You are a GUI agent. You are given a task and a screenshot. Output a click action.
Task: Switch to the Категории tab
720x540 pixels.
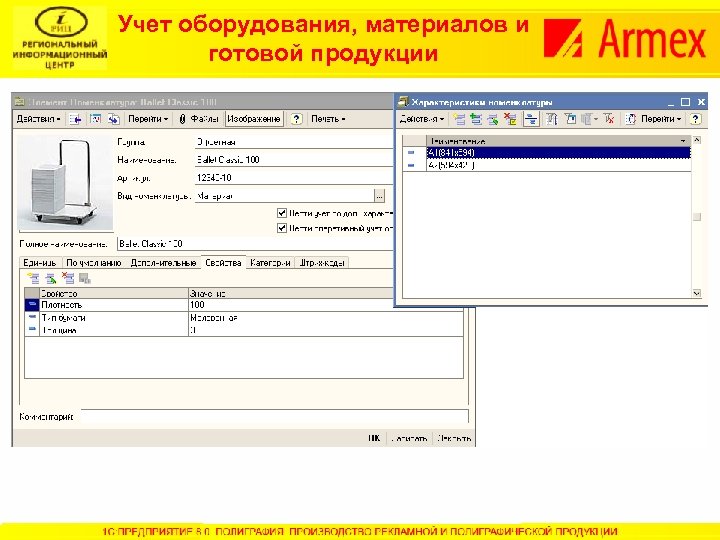point(270,263)
